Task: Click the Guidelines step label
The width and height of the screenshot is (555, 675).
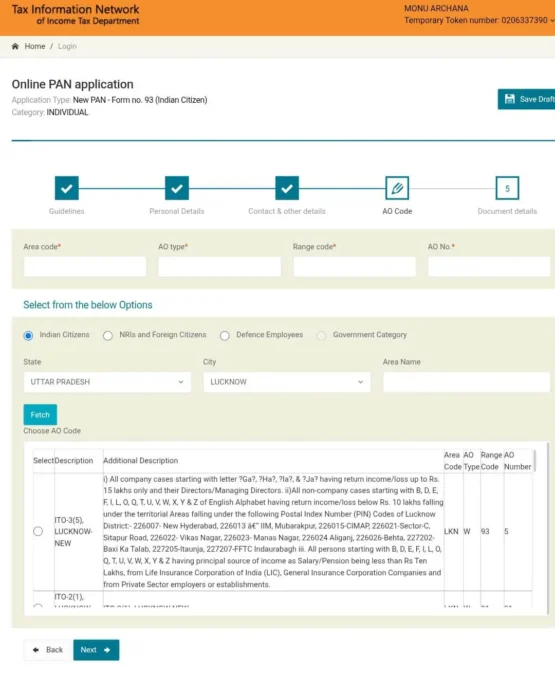Action: pos(67,211)
